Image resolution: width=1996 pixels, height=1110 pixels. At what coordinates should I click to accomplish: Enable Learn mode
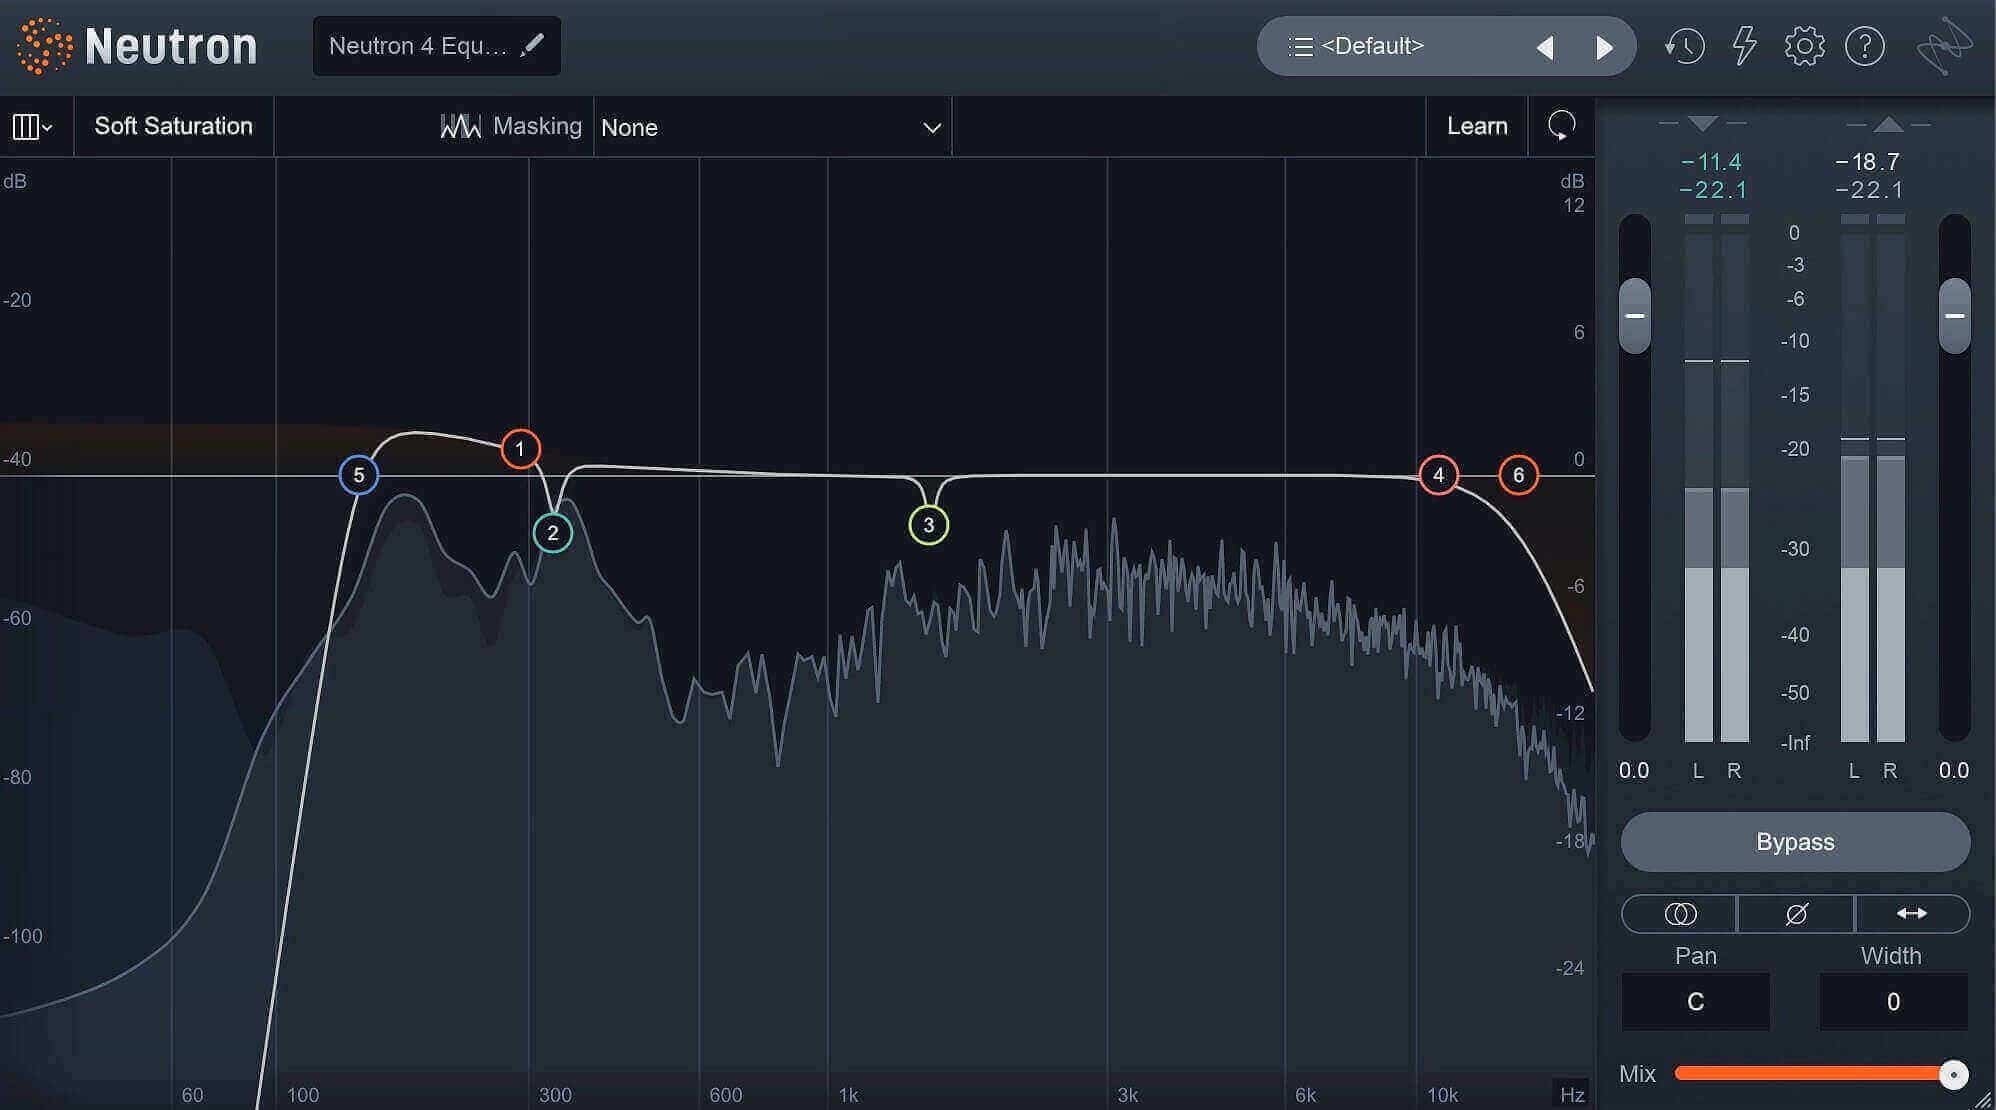[x=1477, y=126]
